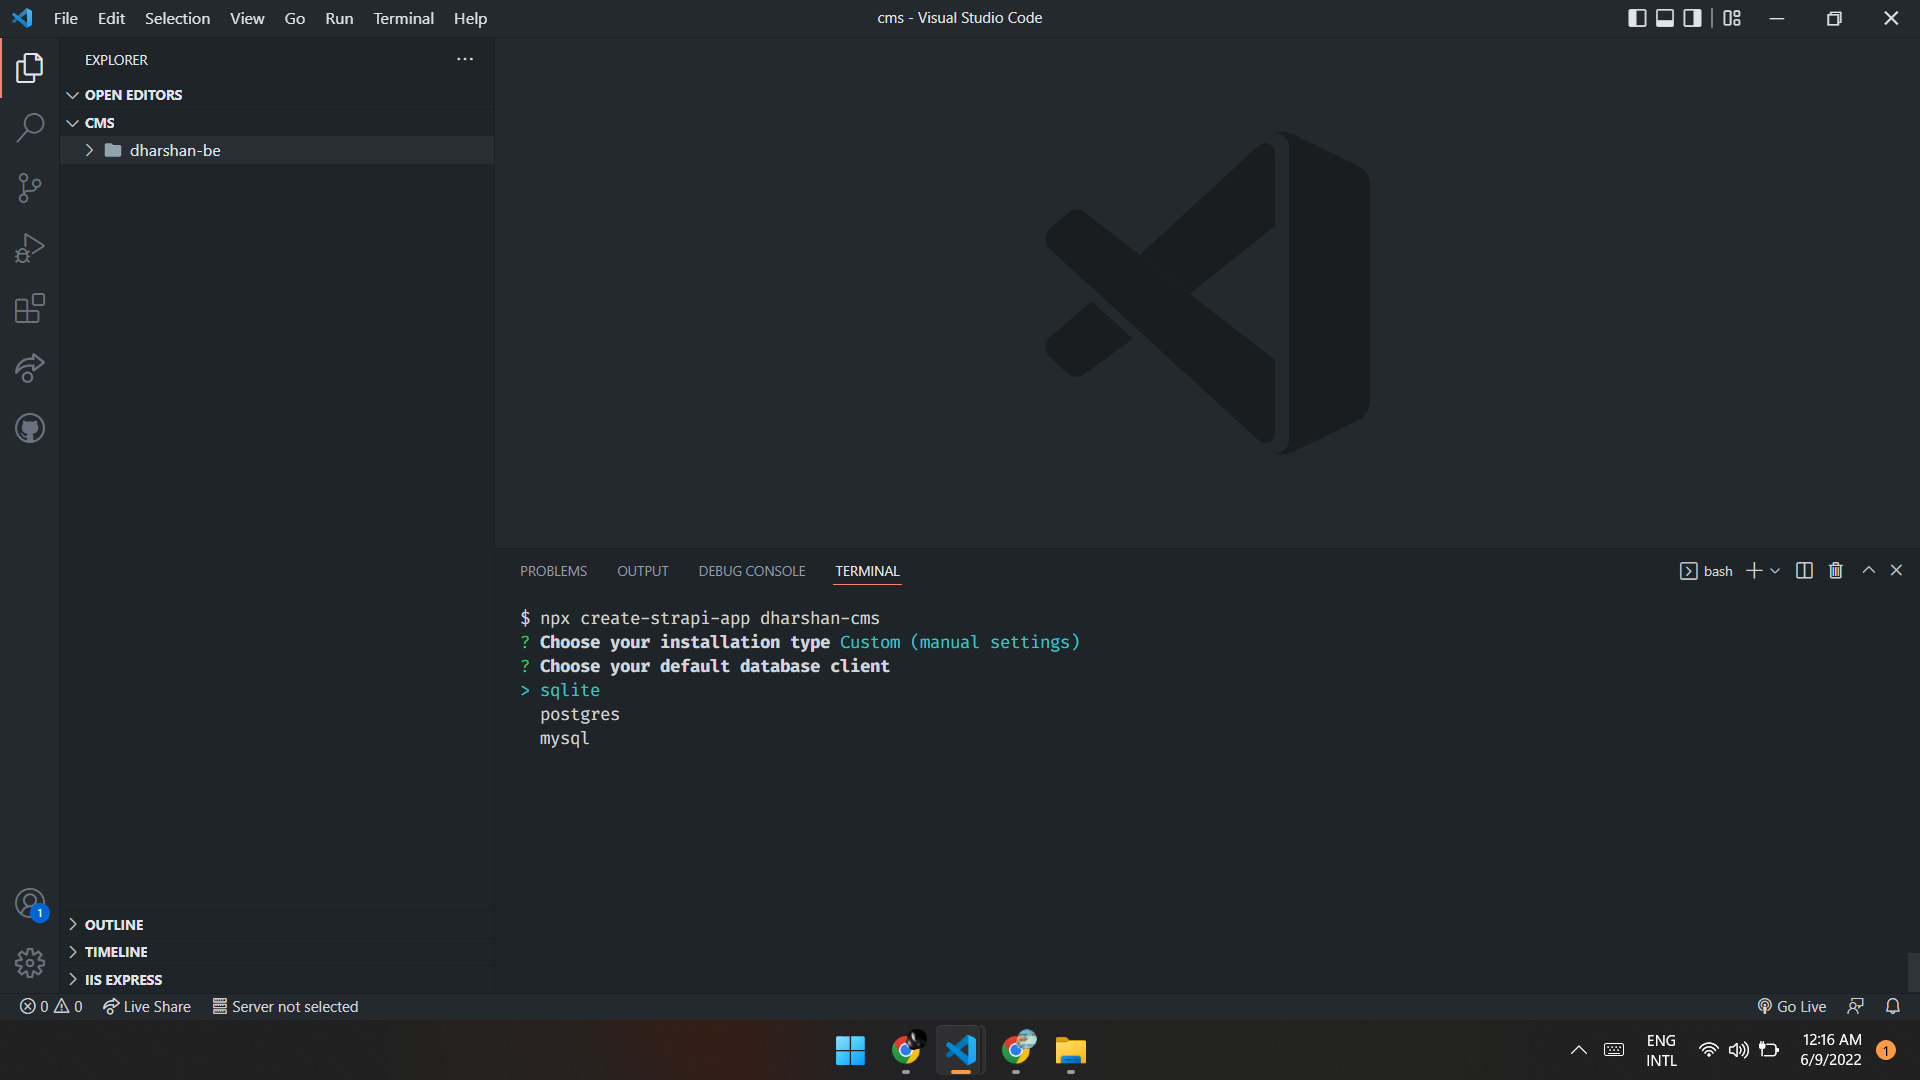Open the Source Control view icon
The image size is (1920, 1080).
[x=30, y=188]
